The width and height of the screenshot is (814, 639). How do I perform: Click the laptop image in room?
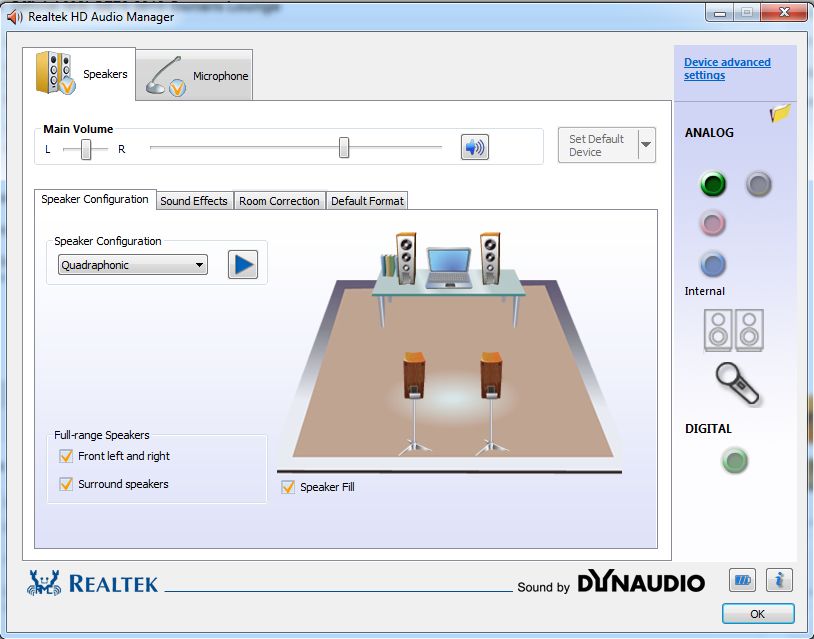pos(449,268)
